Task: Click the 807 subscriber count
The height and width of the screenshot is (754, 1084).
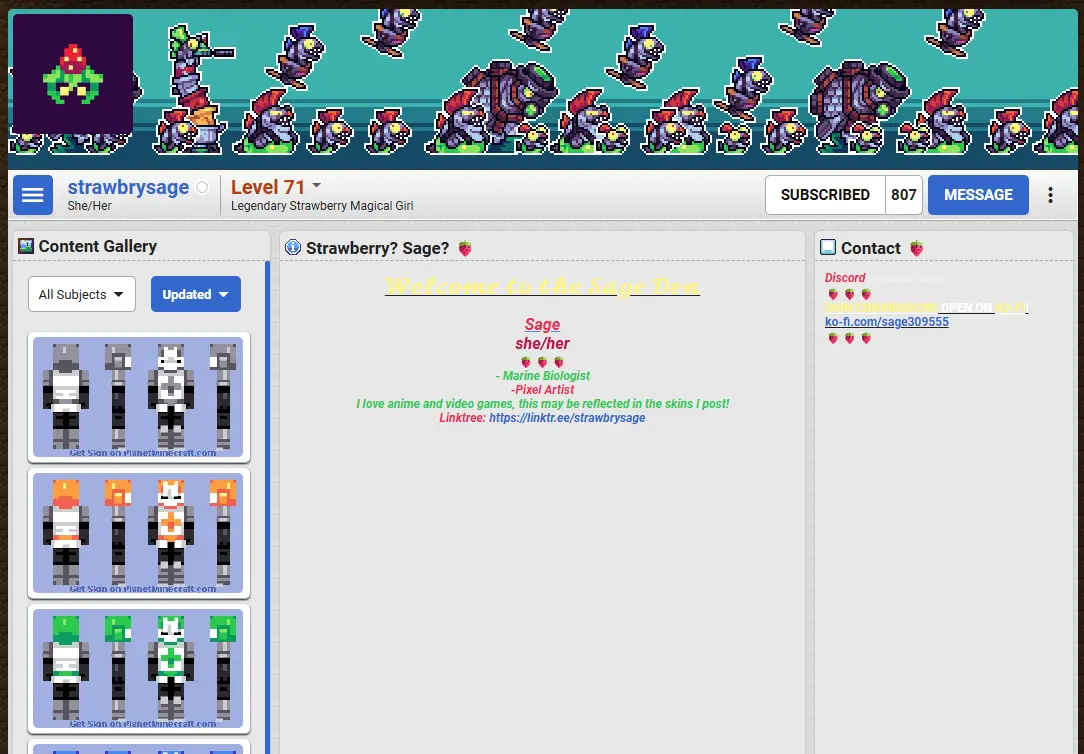Action: click(904, 195)
